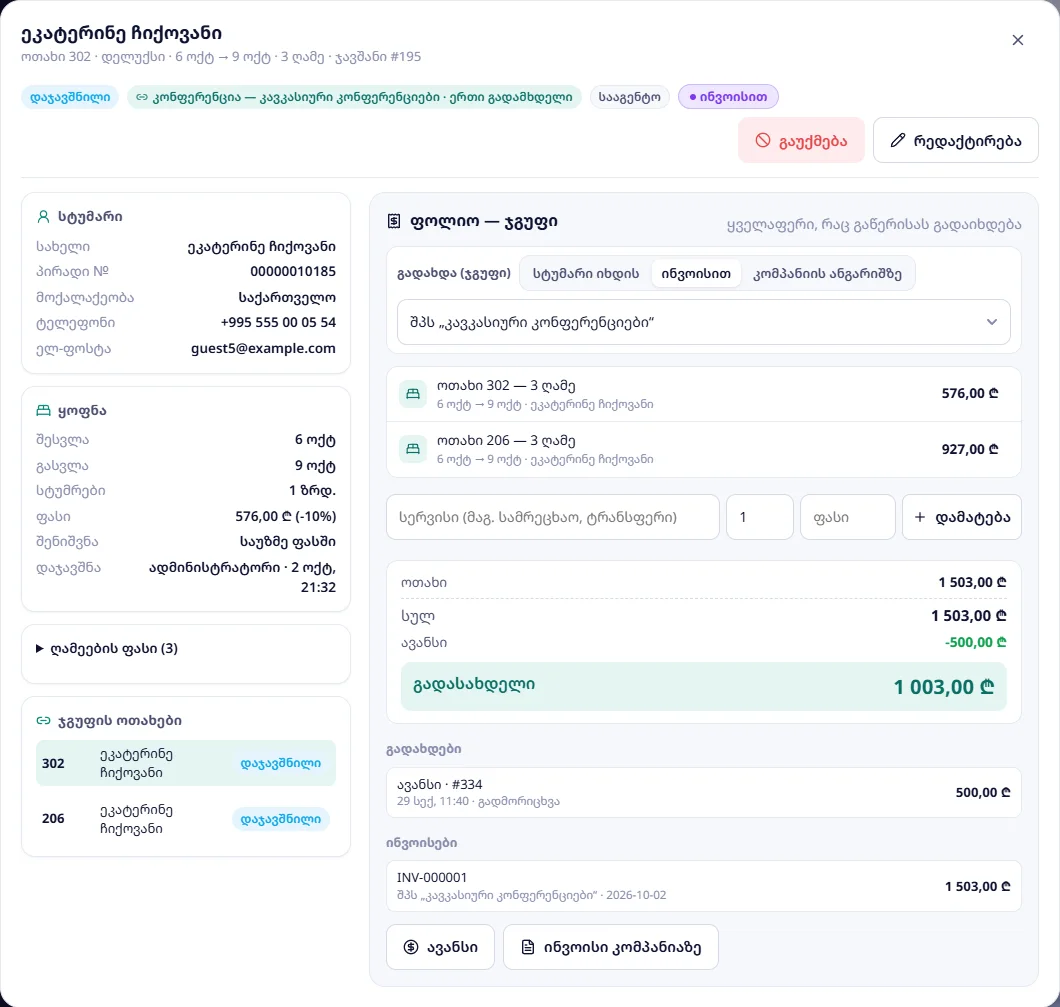Click the document icon on ინვოისი კომპანიაზე
Image resolution: width=1060 pixels, height=1007 pixels.
point(528,948)
